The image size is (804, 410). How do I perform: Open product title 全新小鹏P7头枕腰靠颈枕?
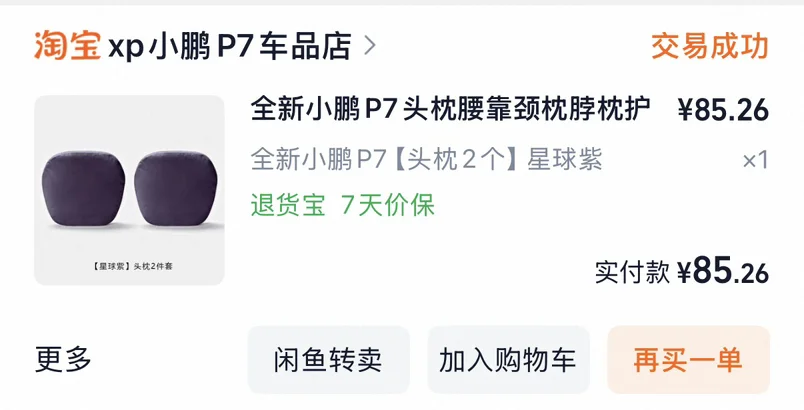point(451,109)
